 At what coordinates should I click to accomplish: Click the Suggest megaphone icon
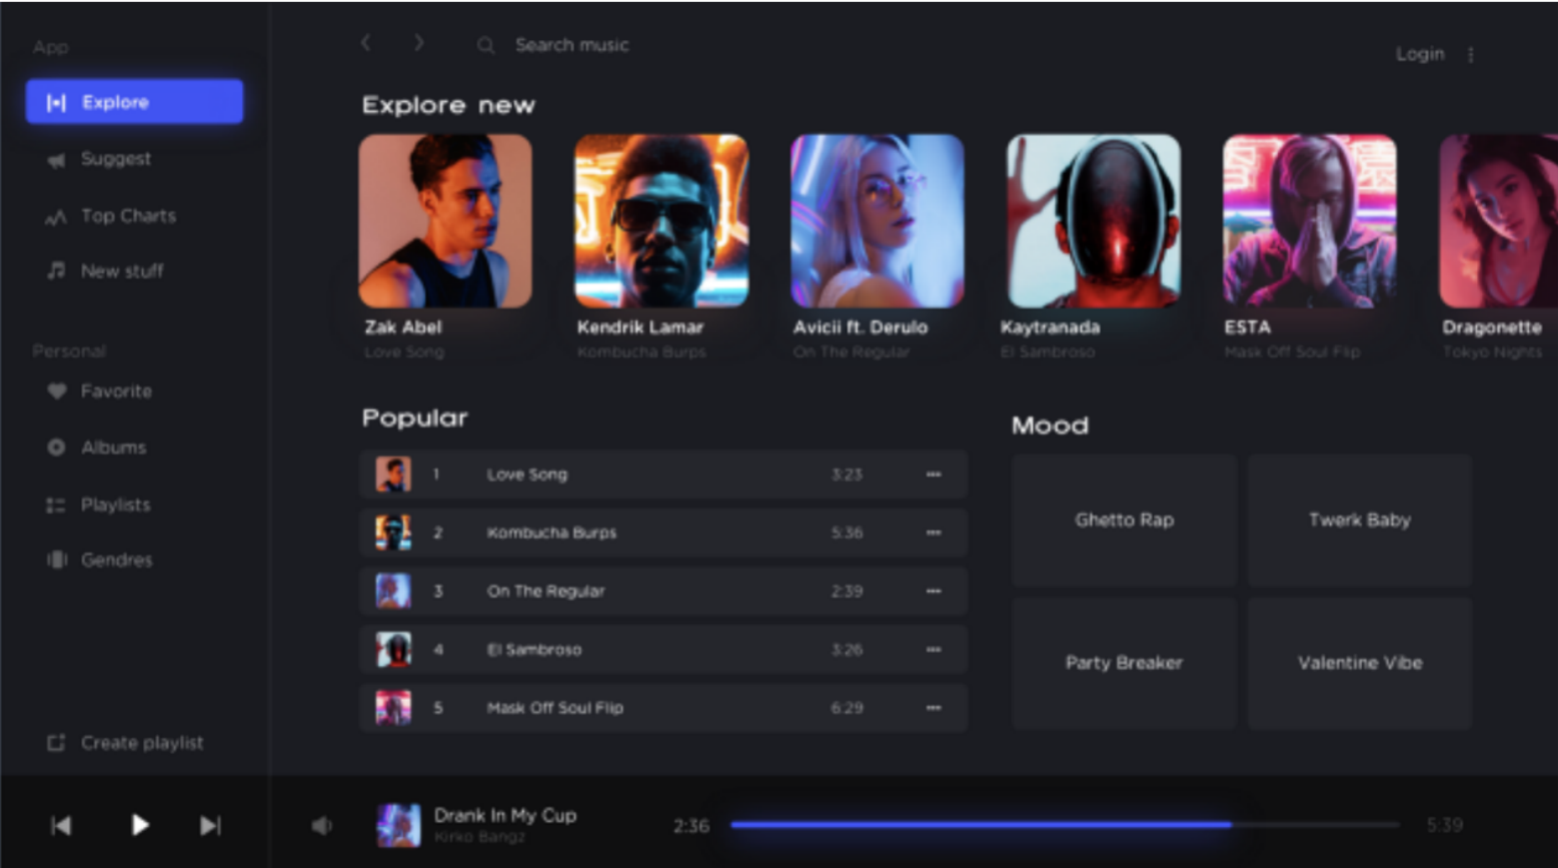tap(56, 160)
